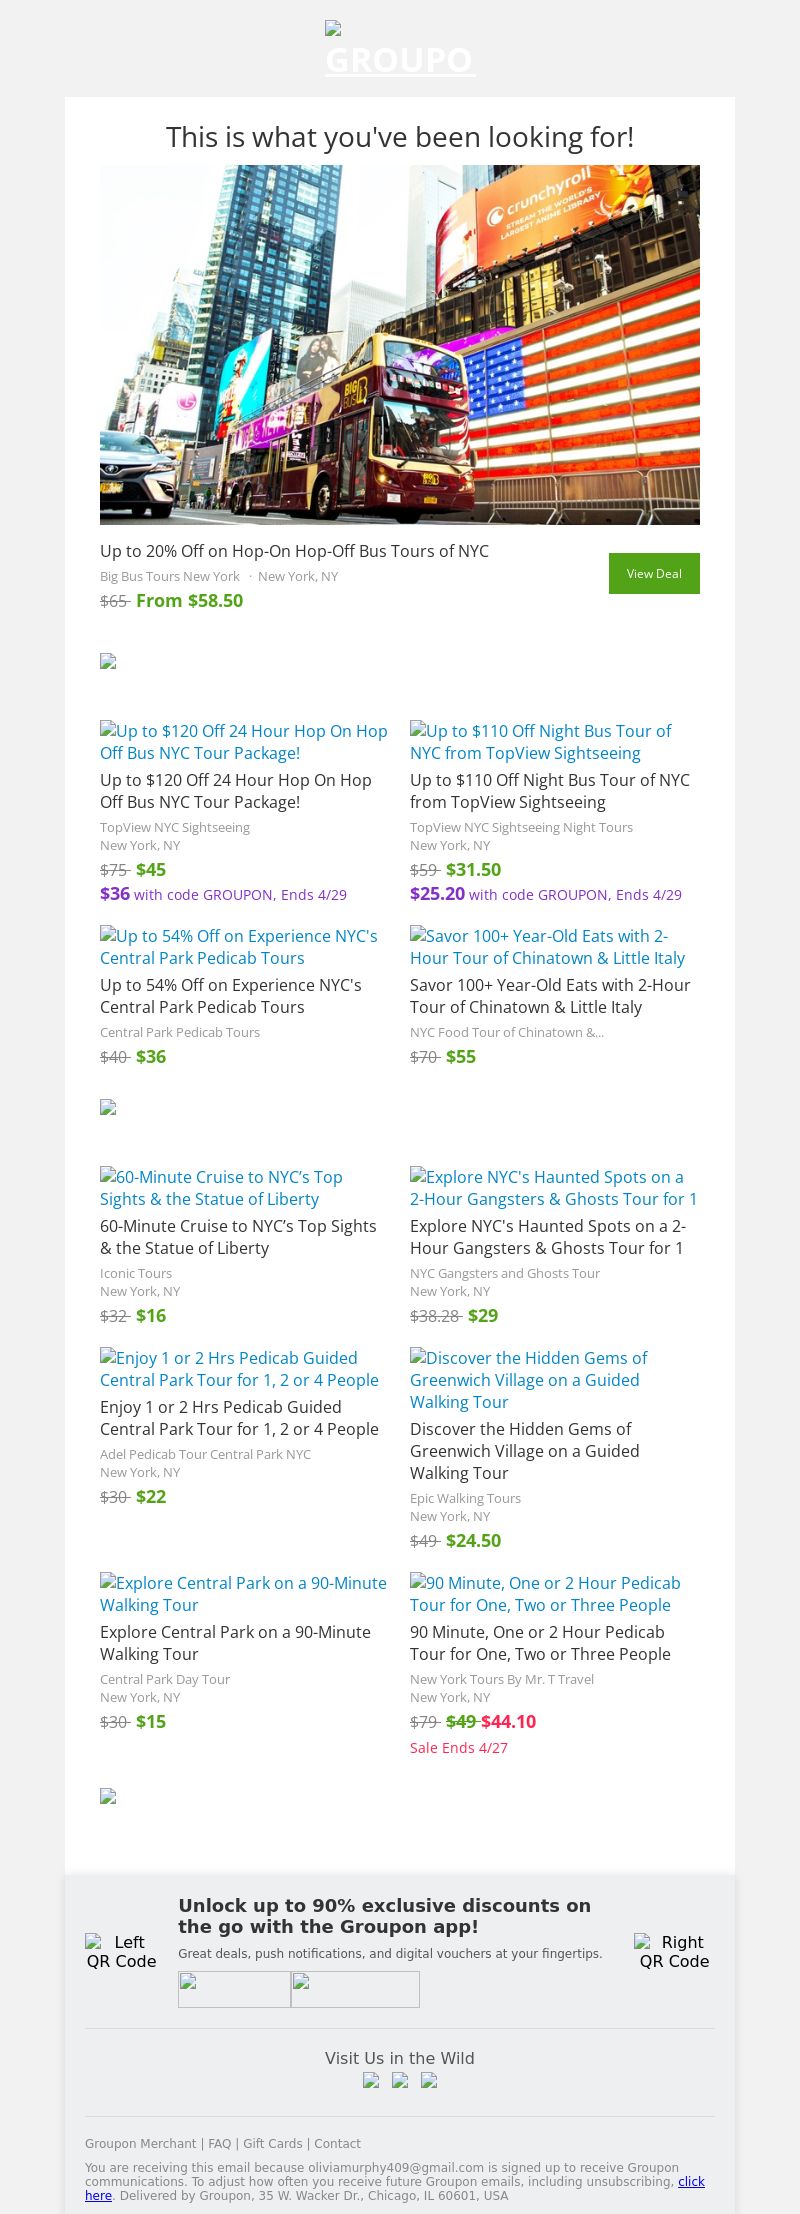Click the right app download badge

point(355,1989)
